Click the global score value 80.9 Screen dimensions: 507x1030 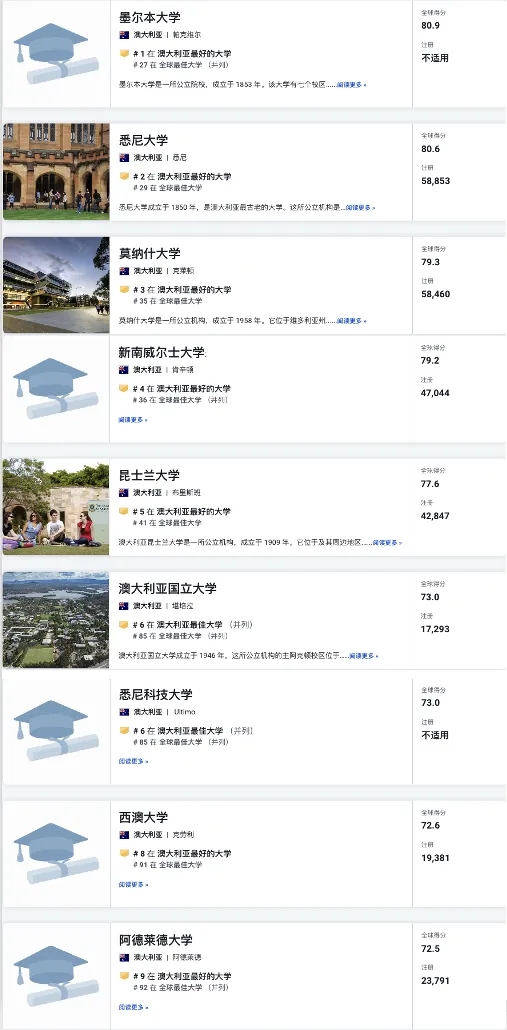pyautogui.click(x=431, y=26)
